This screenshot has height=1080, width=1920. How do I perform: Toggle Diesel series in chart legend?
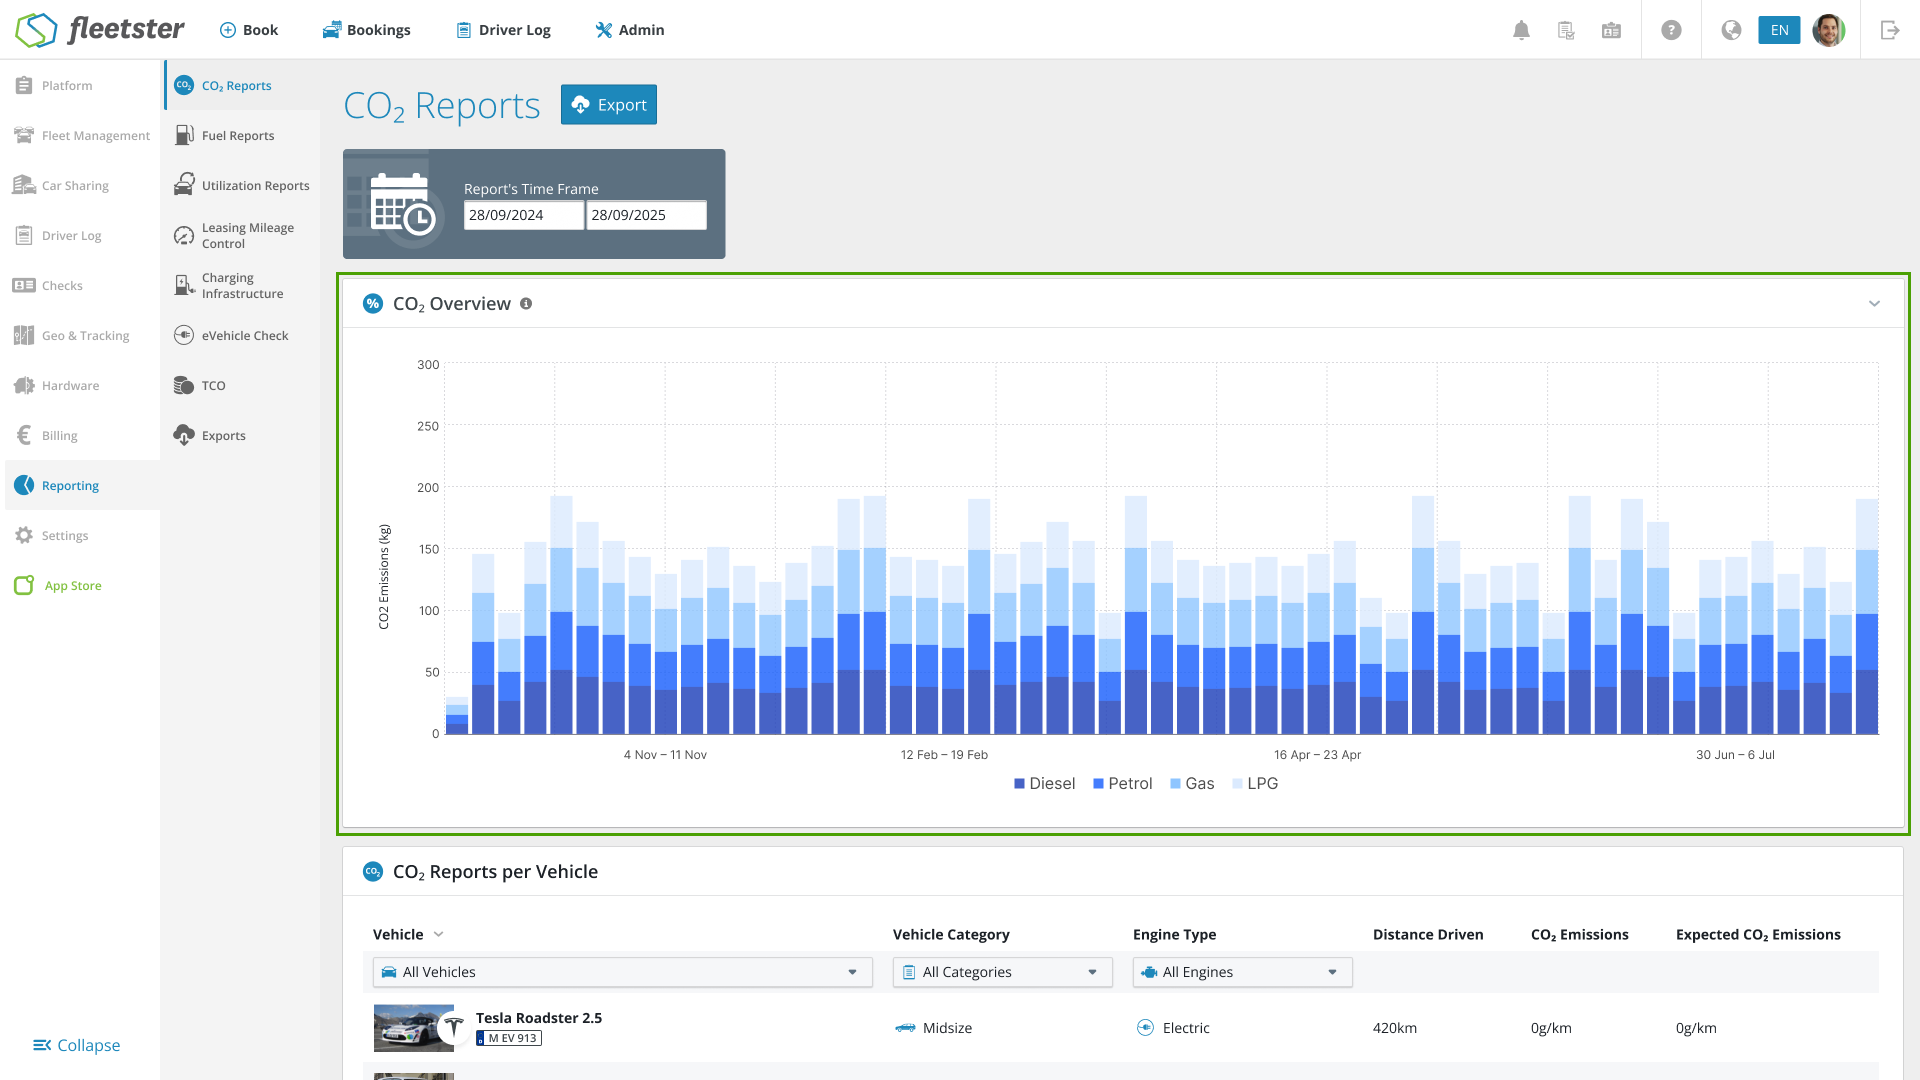(x=1051, y=784)
